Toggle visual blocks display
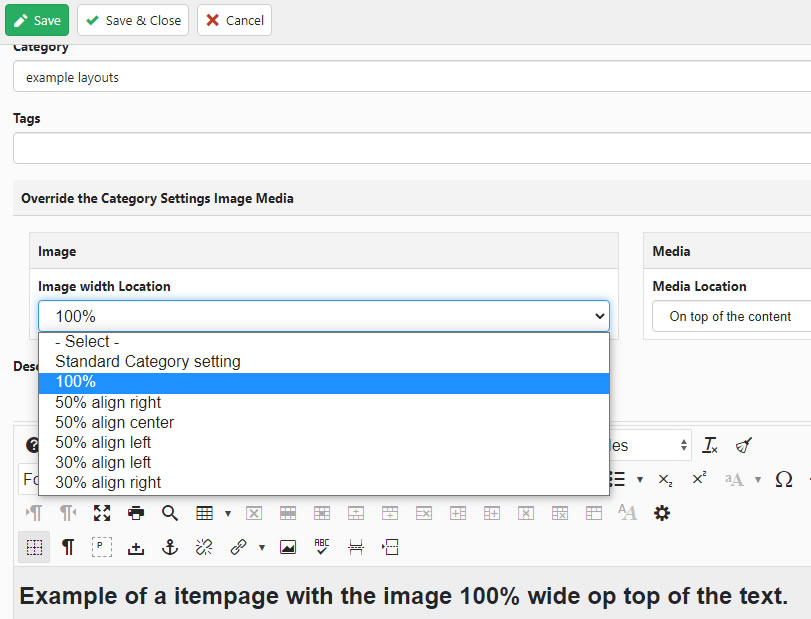Image resolution: width=811 pixels, height=619 pixels. (x=34, y=547)
